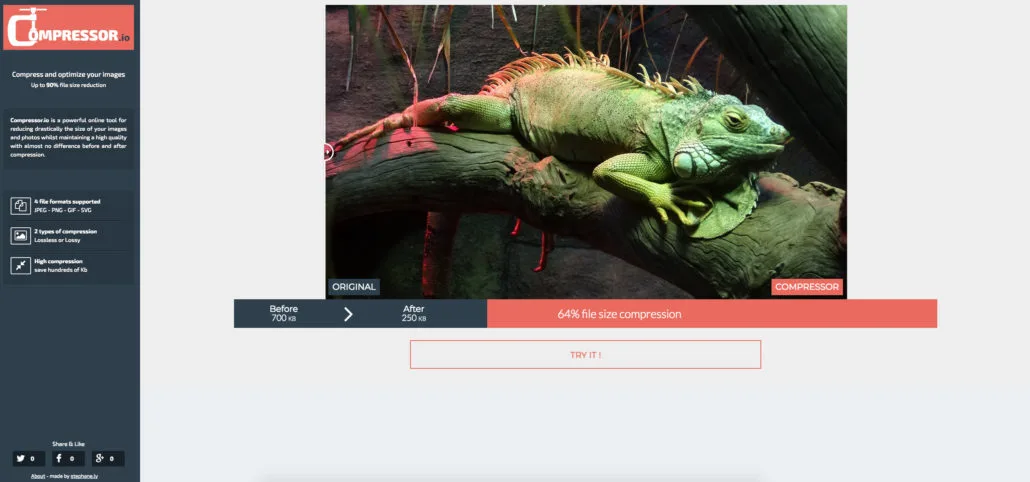Image resolution: width=1030 pixels, height=482 pixels.
Task: Click "2 types of compression" text
Action: 65,231
